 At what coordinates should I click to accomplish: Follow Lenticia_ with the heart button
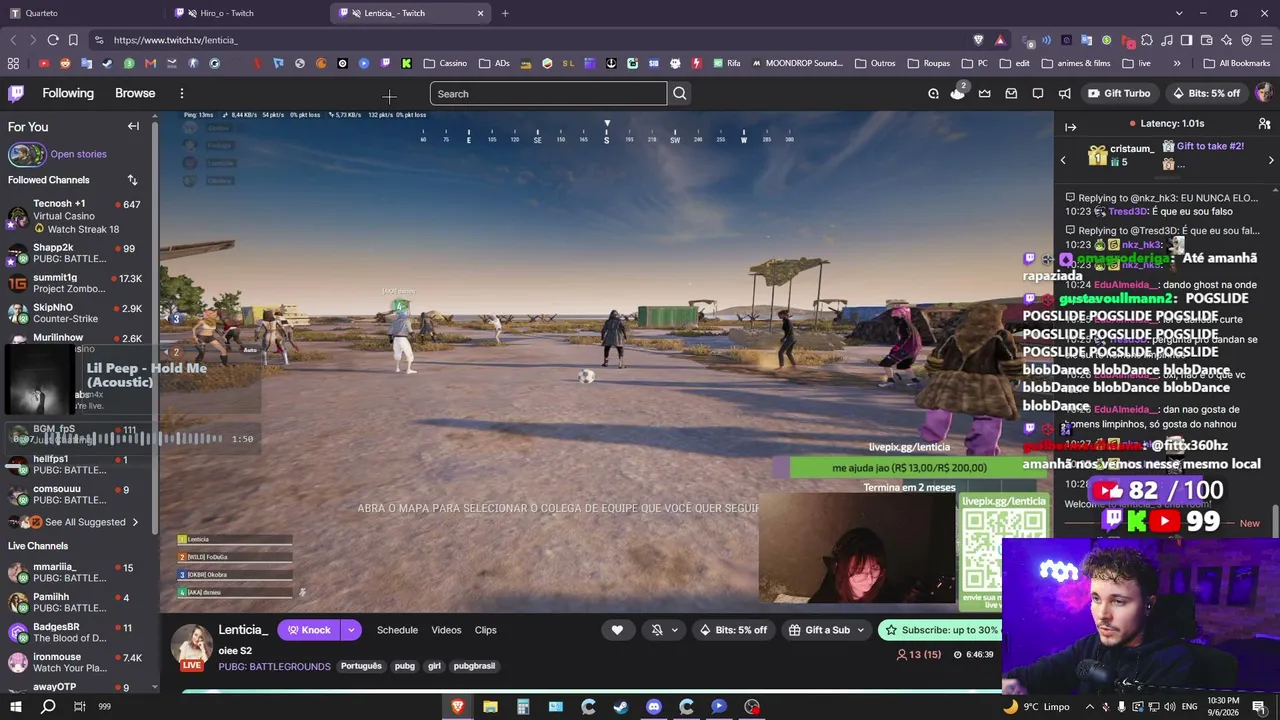(617, 630)
